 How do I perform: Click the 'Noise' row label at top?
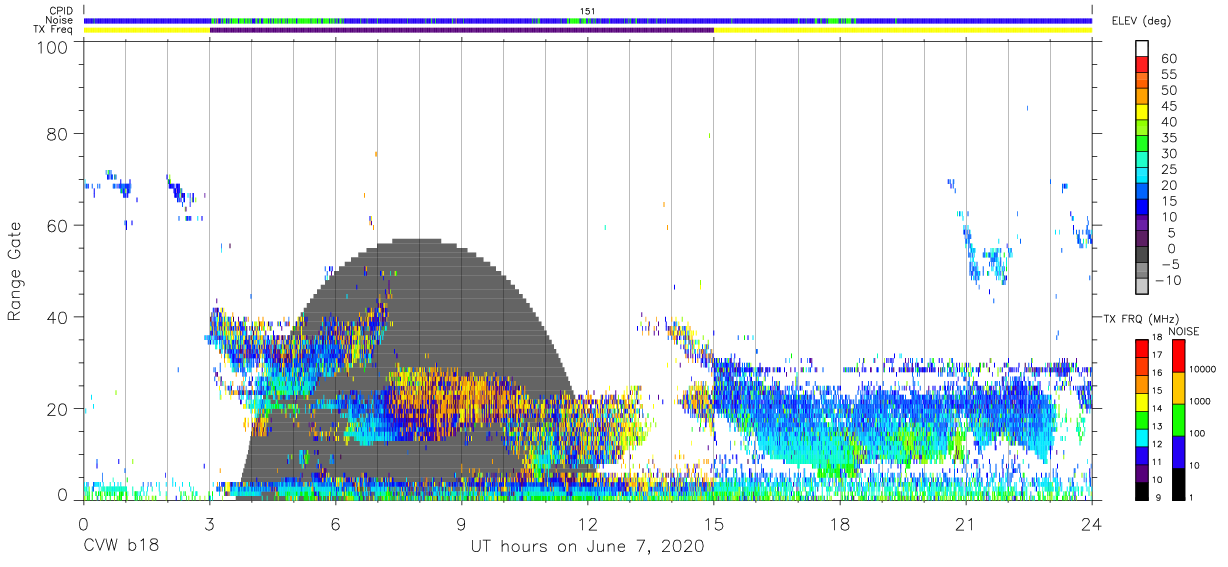59,21
